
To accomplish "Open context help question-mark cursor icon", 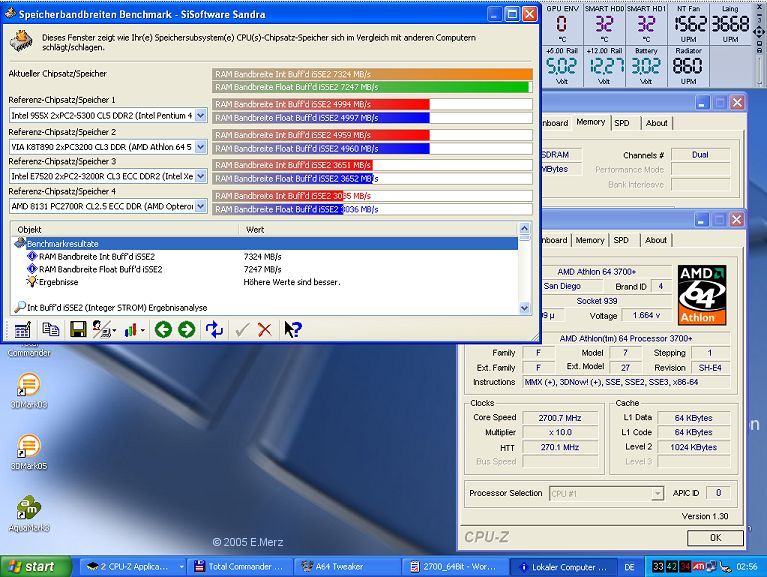I will pyautogui.click(x=293, y=330).
